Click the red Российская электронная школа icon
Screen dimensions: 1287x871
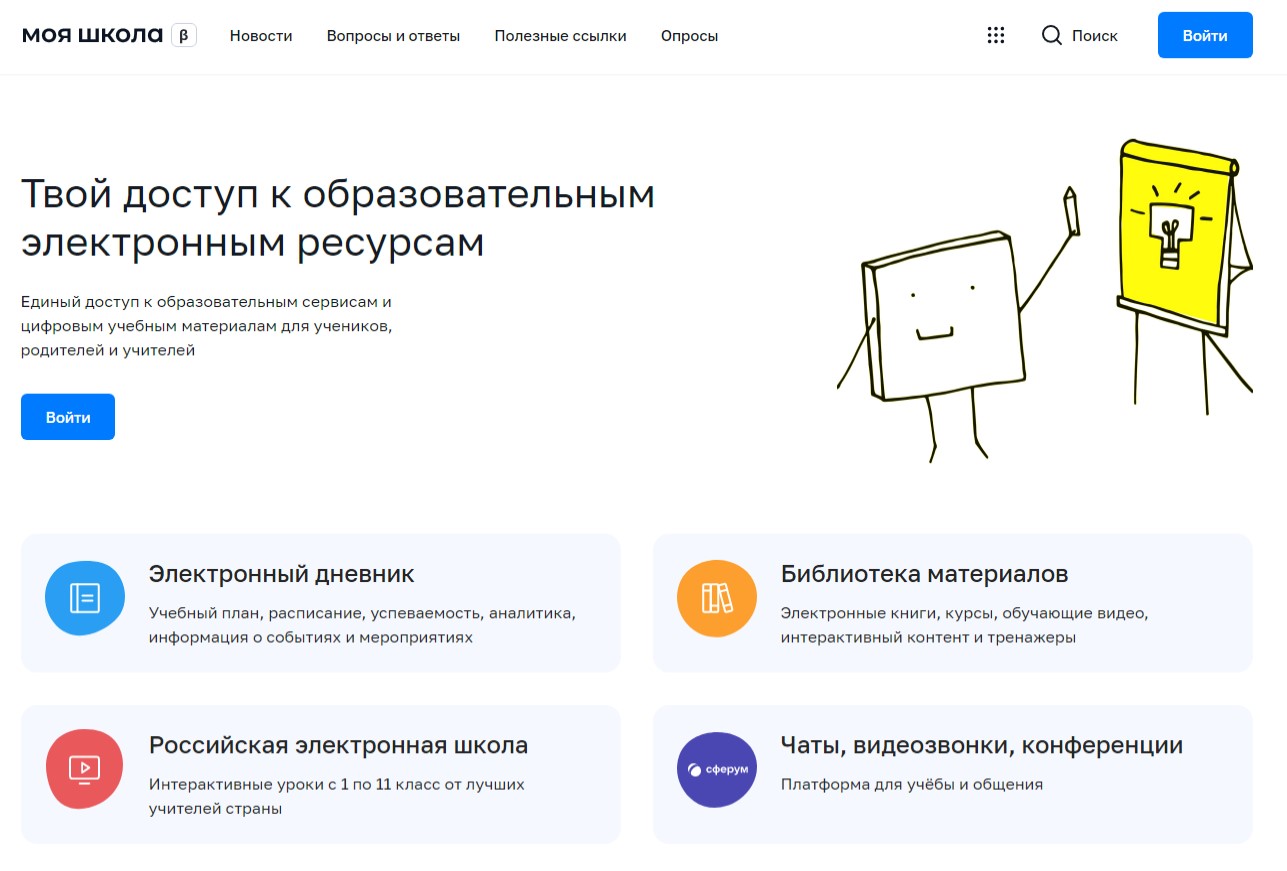point(85,769)
